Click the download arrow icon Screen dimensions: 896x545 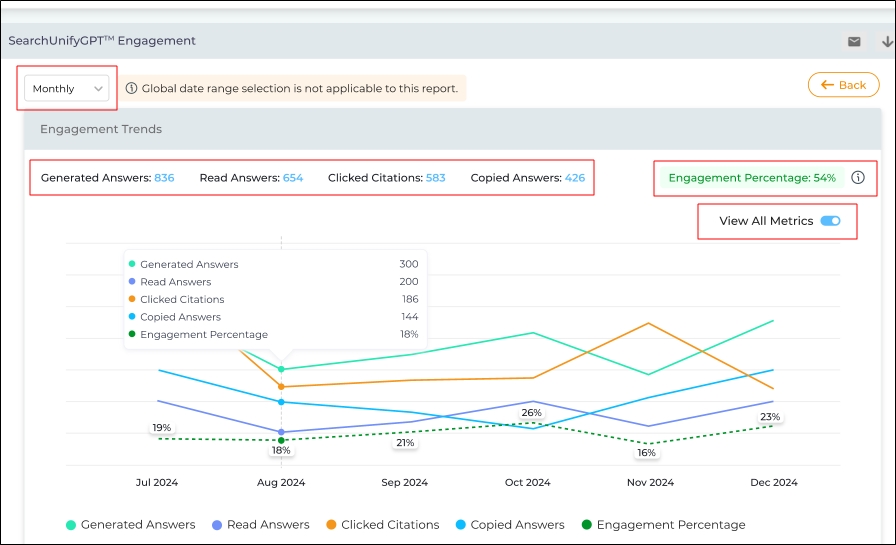pos(887,42)
